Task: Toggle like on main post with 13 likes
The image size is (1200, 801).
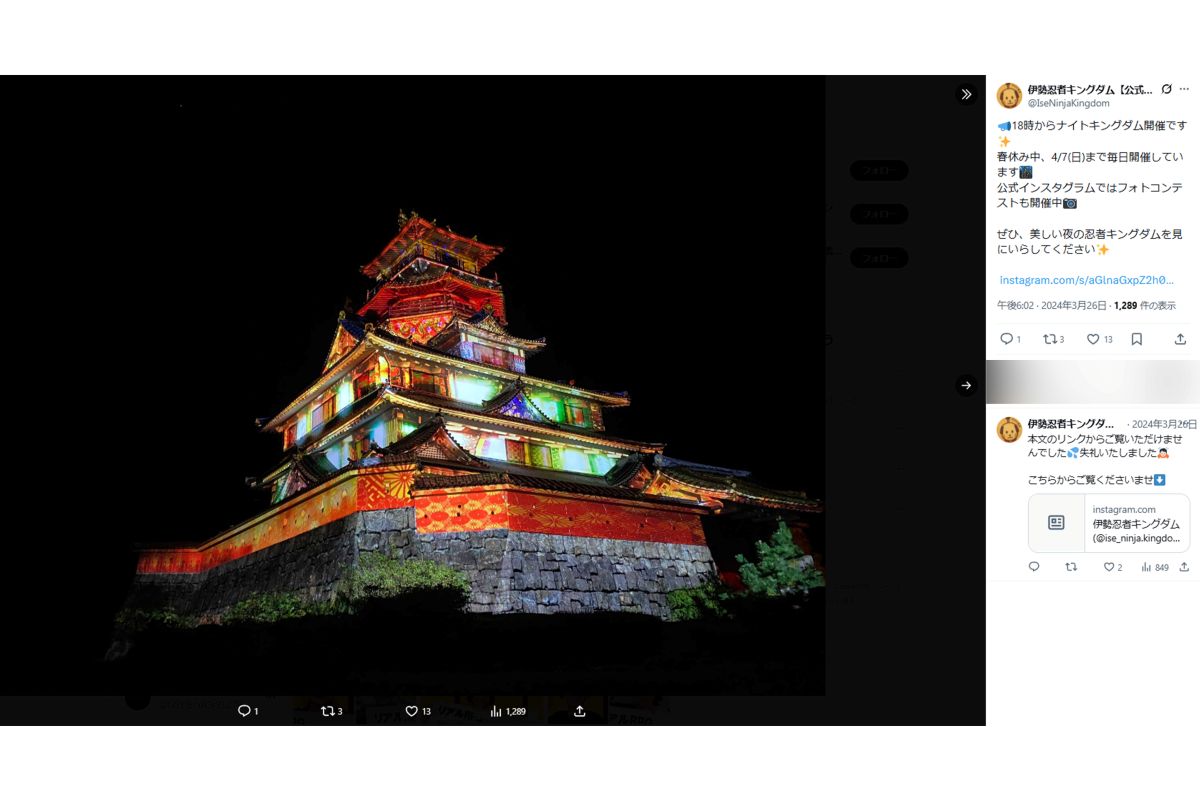Action: pyautogui.click(x=1099, y=339)
